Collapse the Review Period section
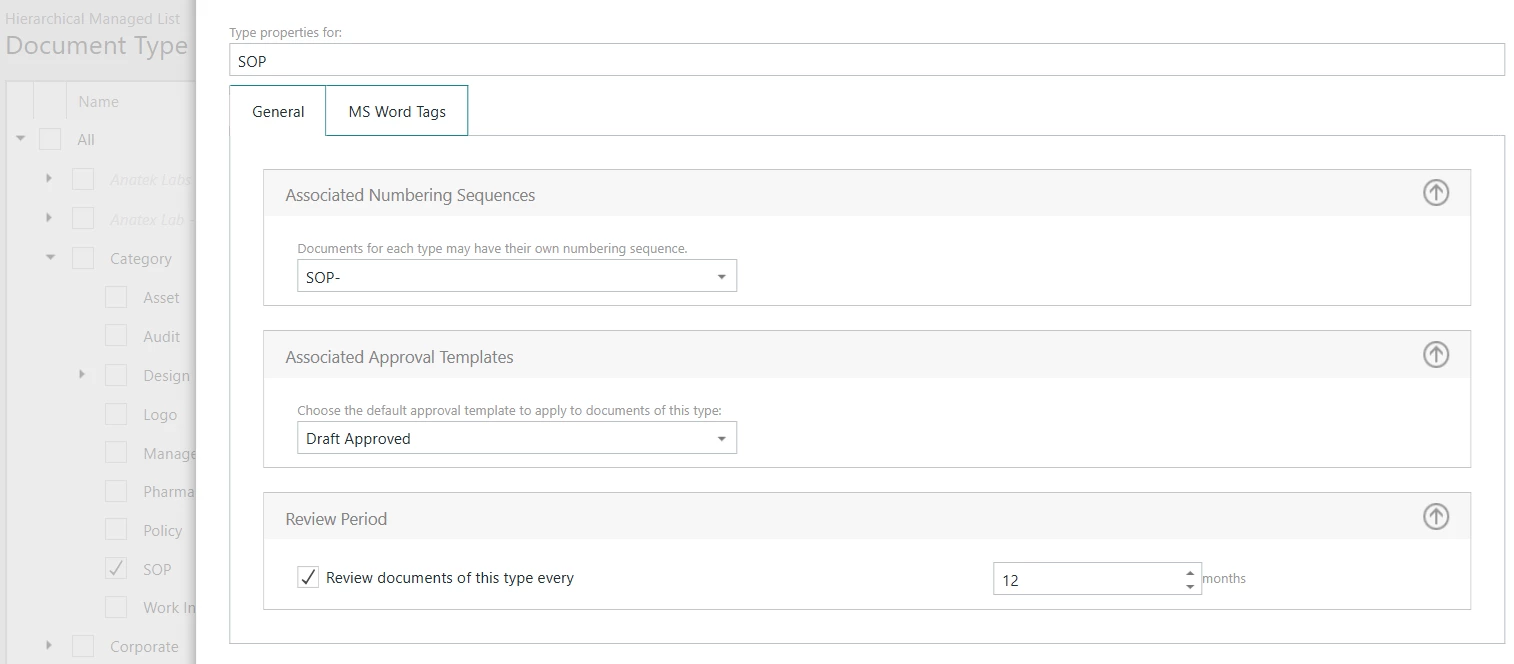This screenshot has width=1514, height=664. click(x=1435, y=517)
